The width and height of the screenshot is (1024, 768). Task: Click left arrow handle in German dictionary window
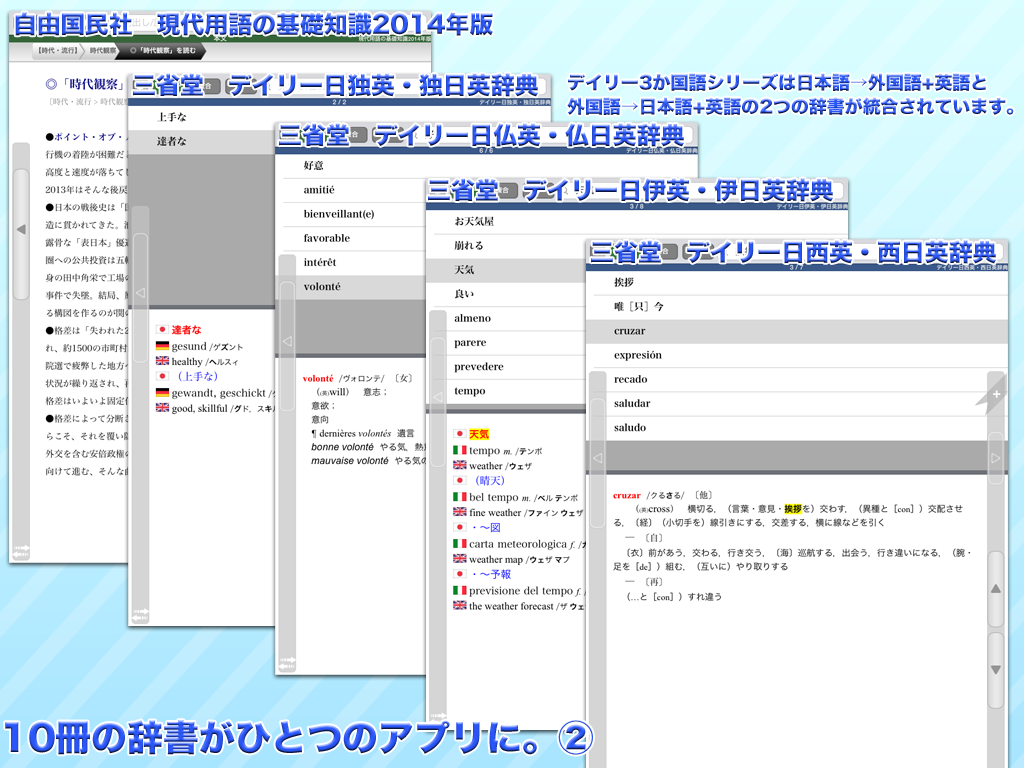[x=140, y=293]
